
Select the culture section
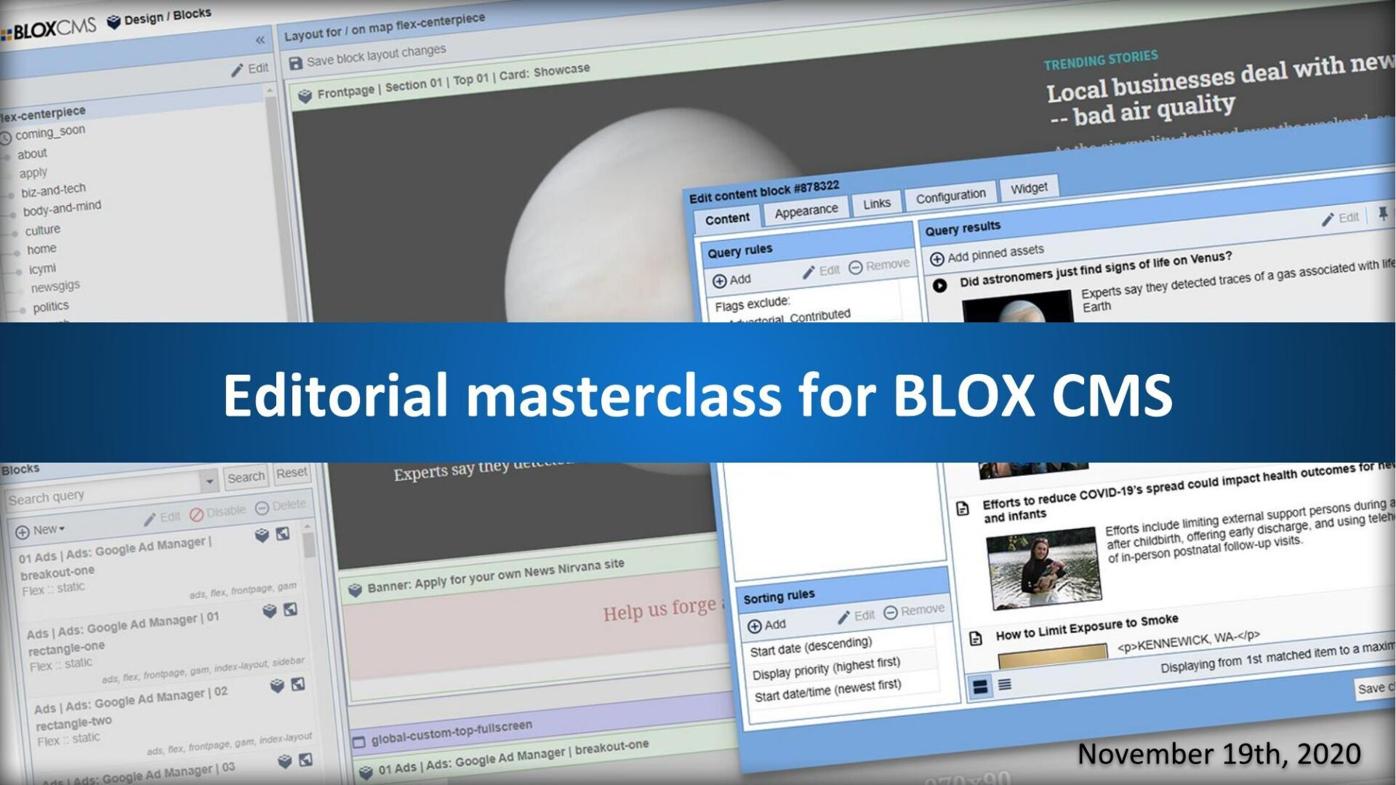(x=43, y=230)
